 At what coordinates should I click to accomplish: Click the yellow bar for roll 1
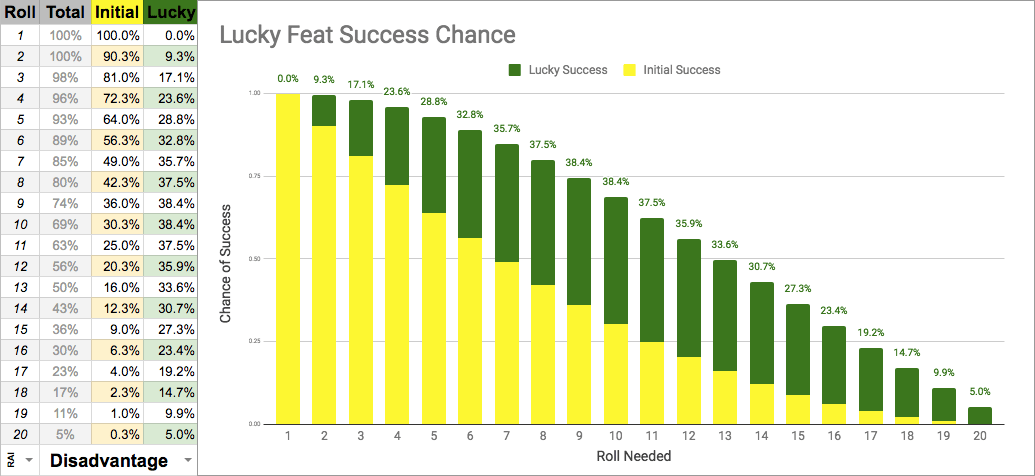[288, 258]
